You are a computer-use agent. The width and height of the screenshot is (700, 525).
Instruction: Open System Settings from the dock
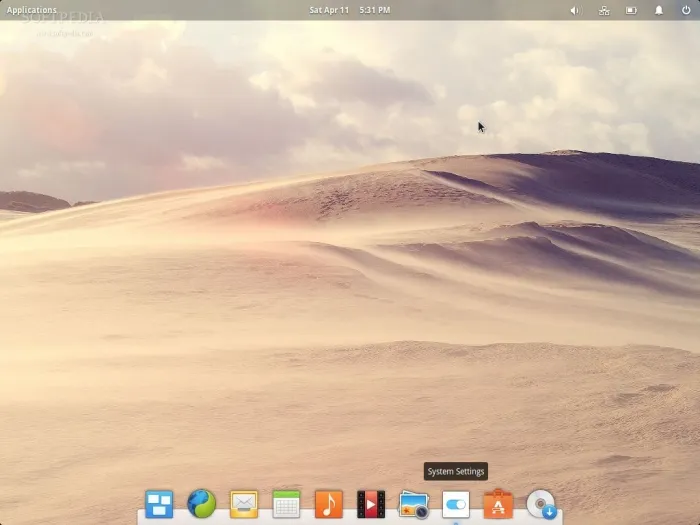[x=456, y=504]
